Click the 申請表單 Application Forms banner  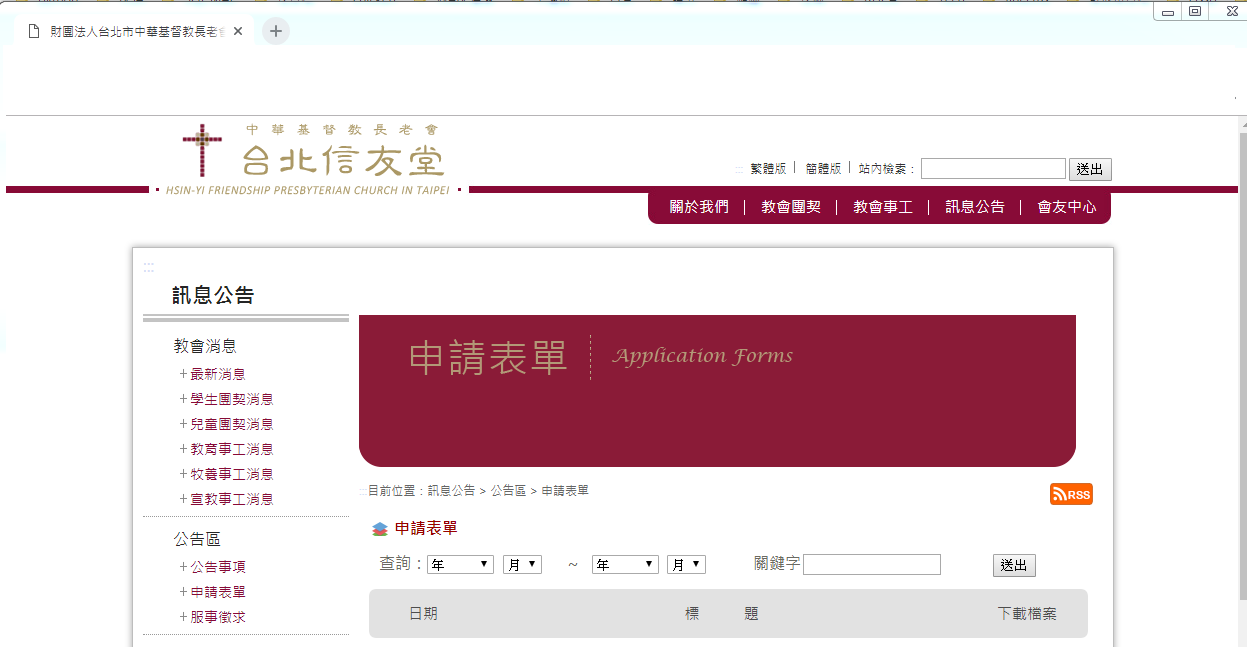[x=717, y=391]
